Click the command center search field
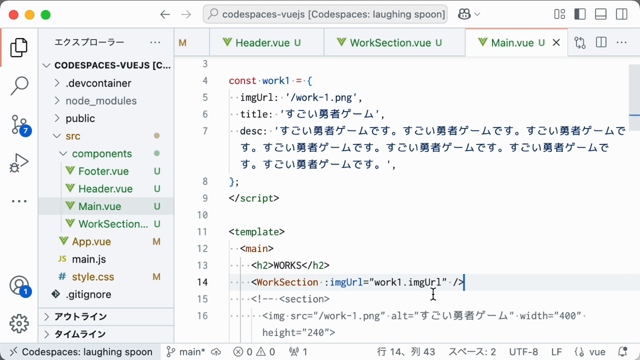This screenshot has width=640, height=360. [325, 14]
